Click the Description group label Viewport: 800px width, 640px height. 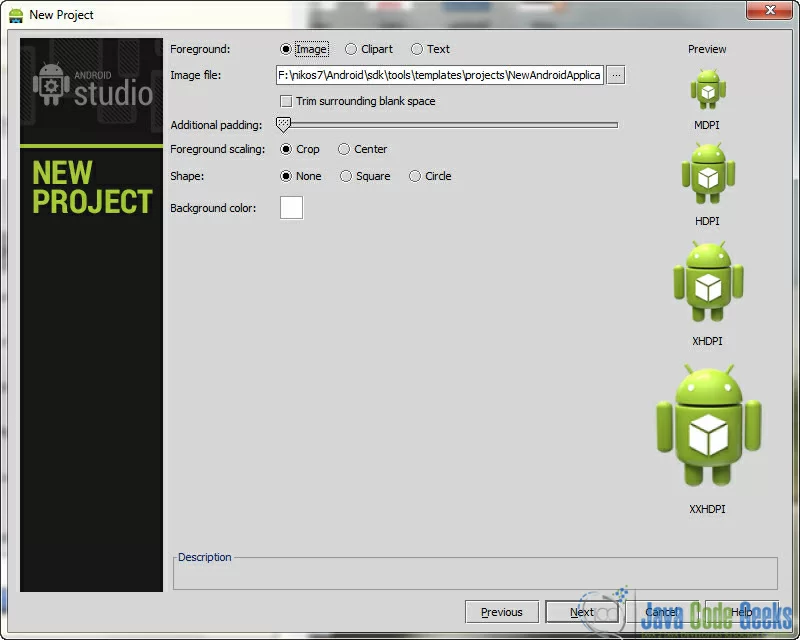pos(205,557)
